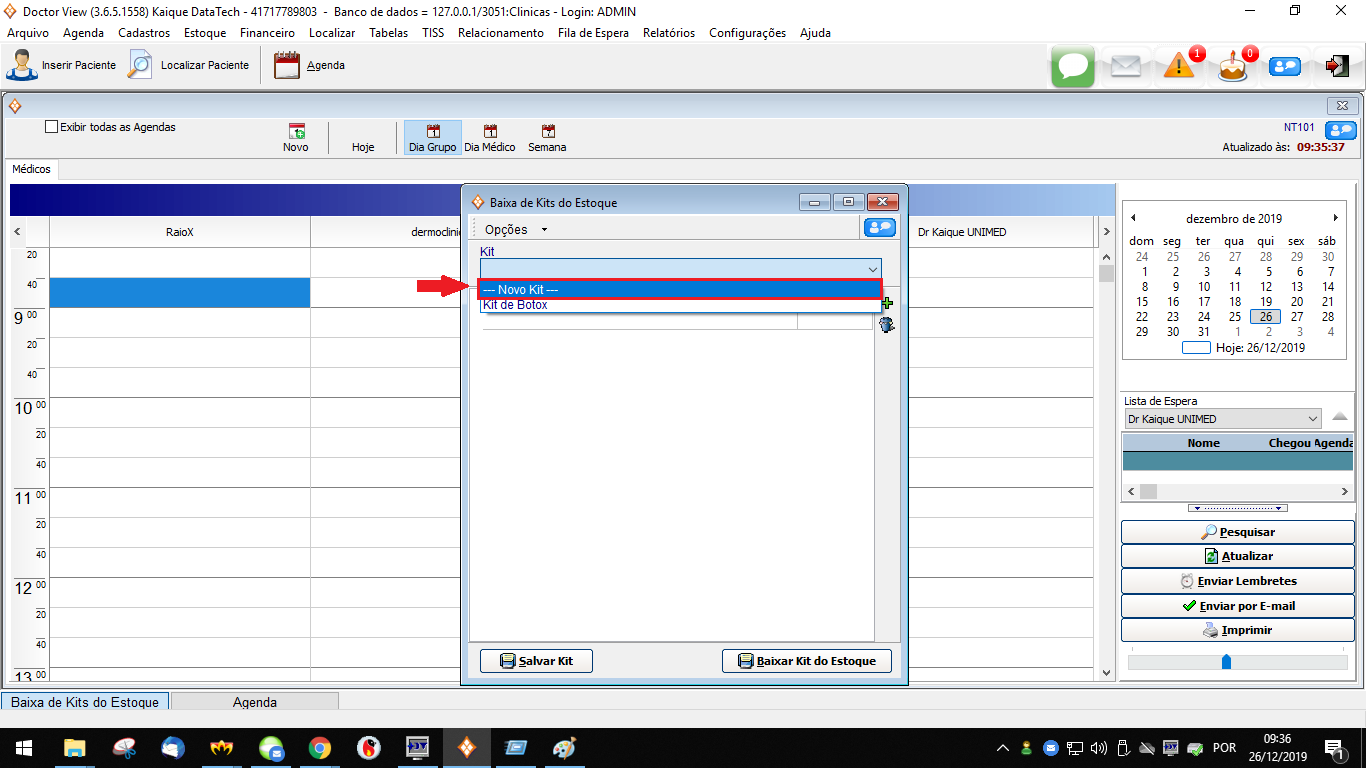Select Kit de Botox from list
The image size is (1366, 768).
(516, 305)
